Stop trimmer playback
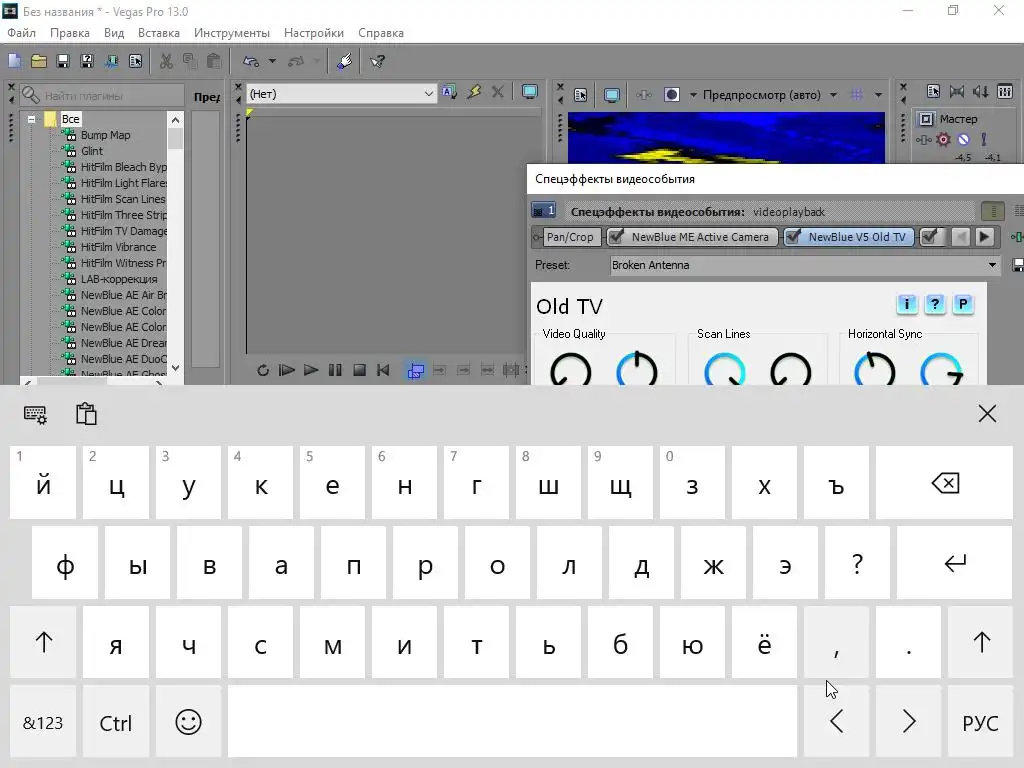This screenshot has width=1024, height=768. (359, 370)
